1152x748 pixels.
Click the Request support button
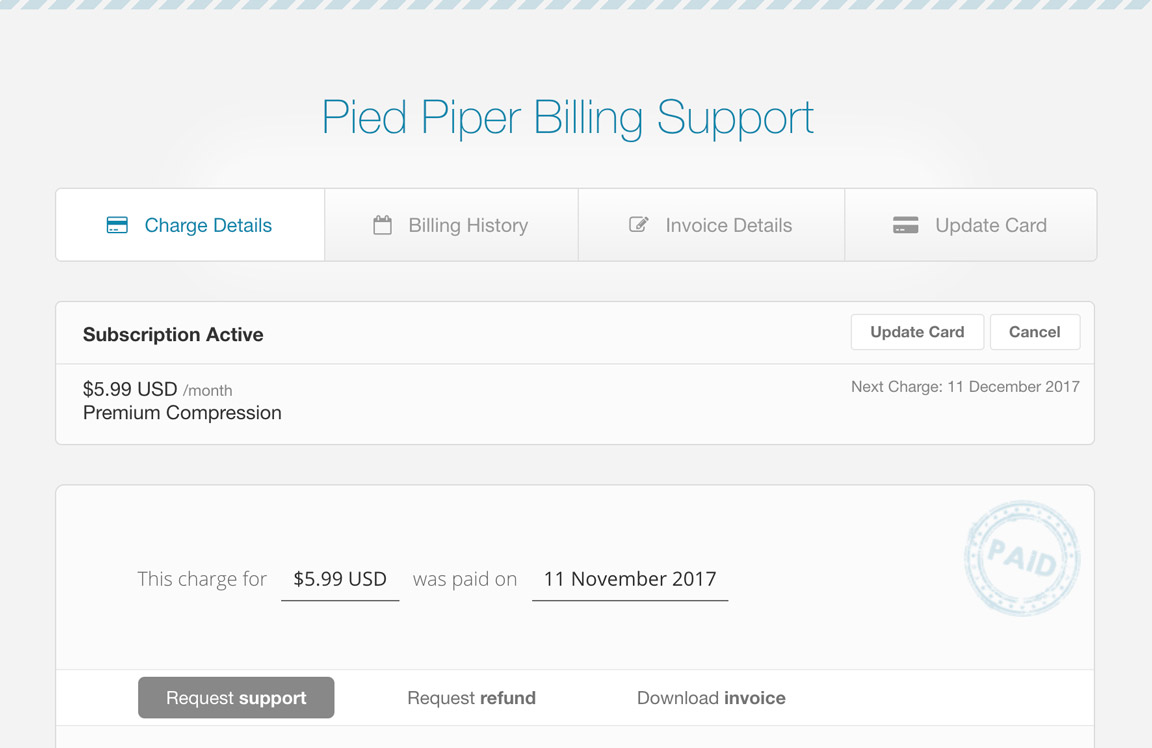pyautogui.click(x=236, y=697)
